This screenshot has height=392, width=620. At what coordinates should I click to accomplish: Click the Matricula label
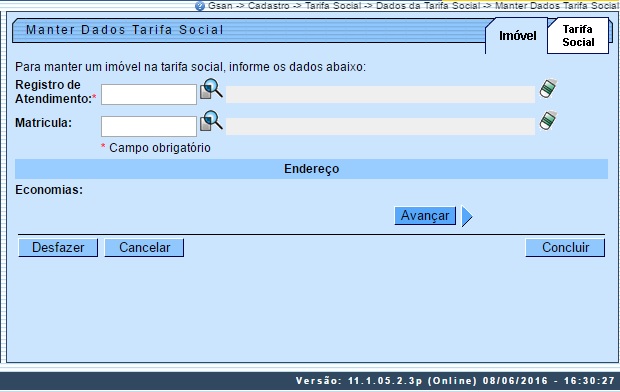coord(43,123)
